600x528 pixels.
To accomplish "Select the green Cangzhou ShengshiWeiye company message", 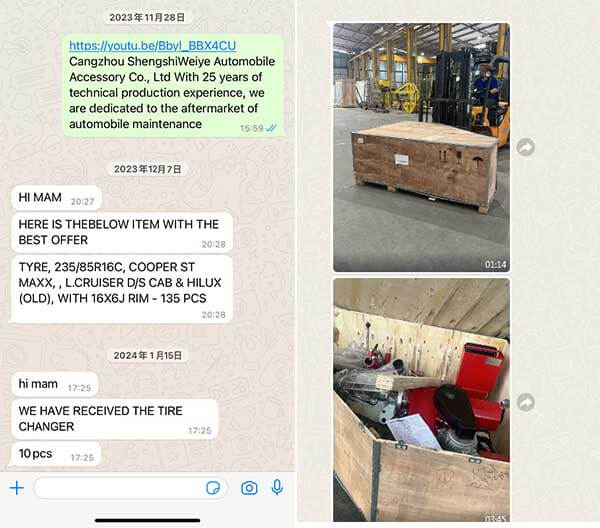I will (174, 86).
